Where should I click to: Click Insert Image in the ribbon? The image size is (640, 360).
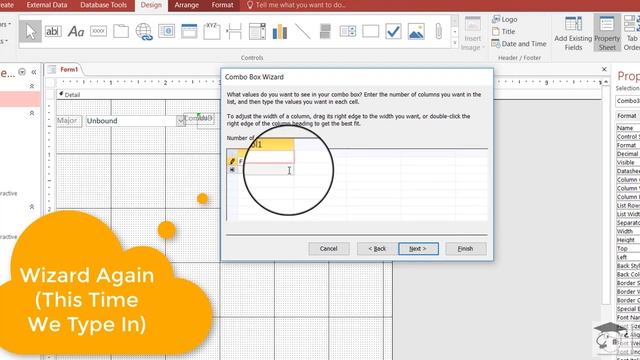[473, 34]
